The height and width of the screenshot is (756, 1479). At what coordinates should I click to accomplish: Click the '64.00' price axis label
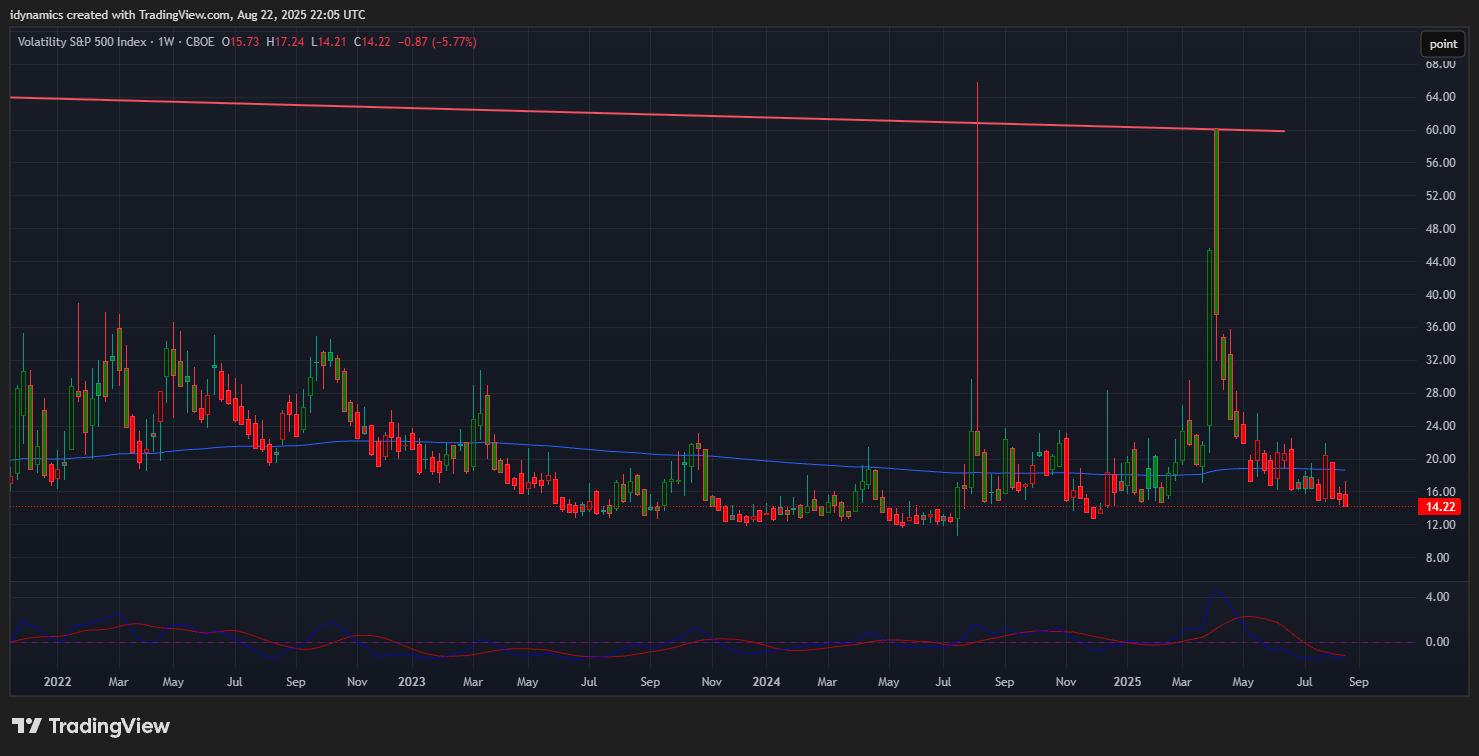click(x=1439, y=97)
